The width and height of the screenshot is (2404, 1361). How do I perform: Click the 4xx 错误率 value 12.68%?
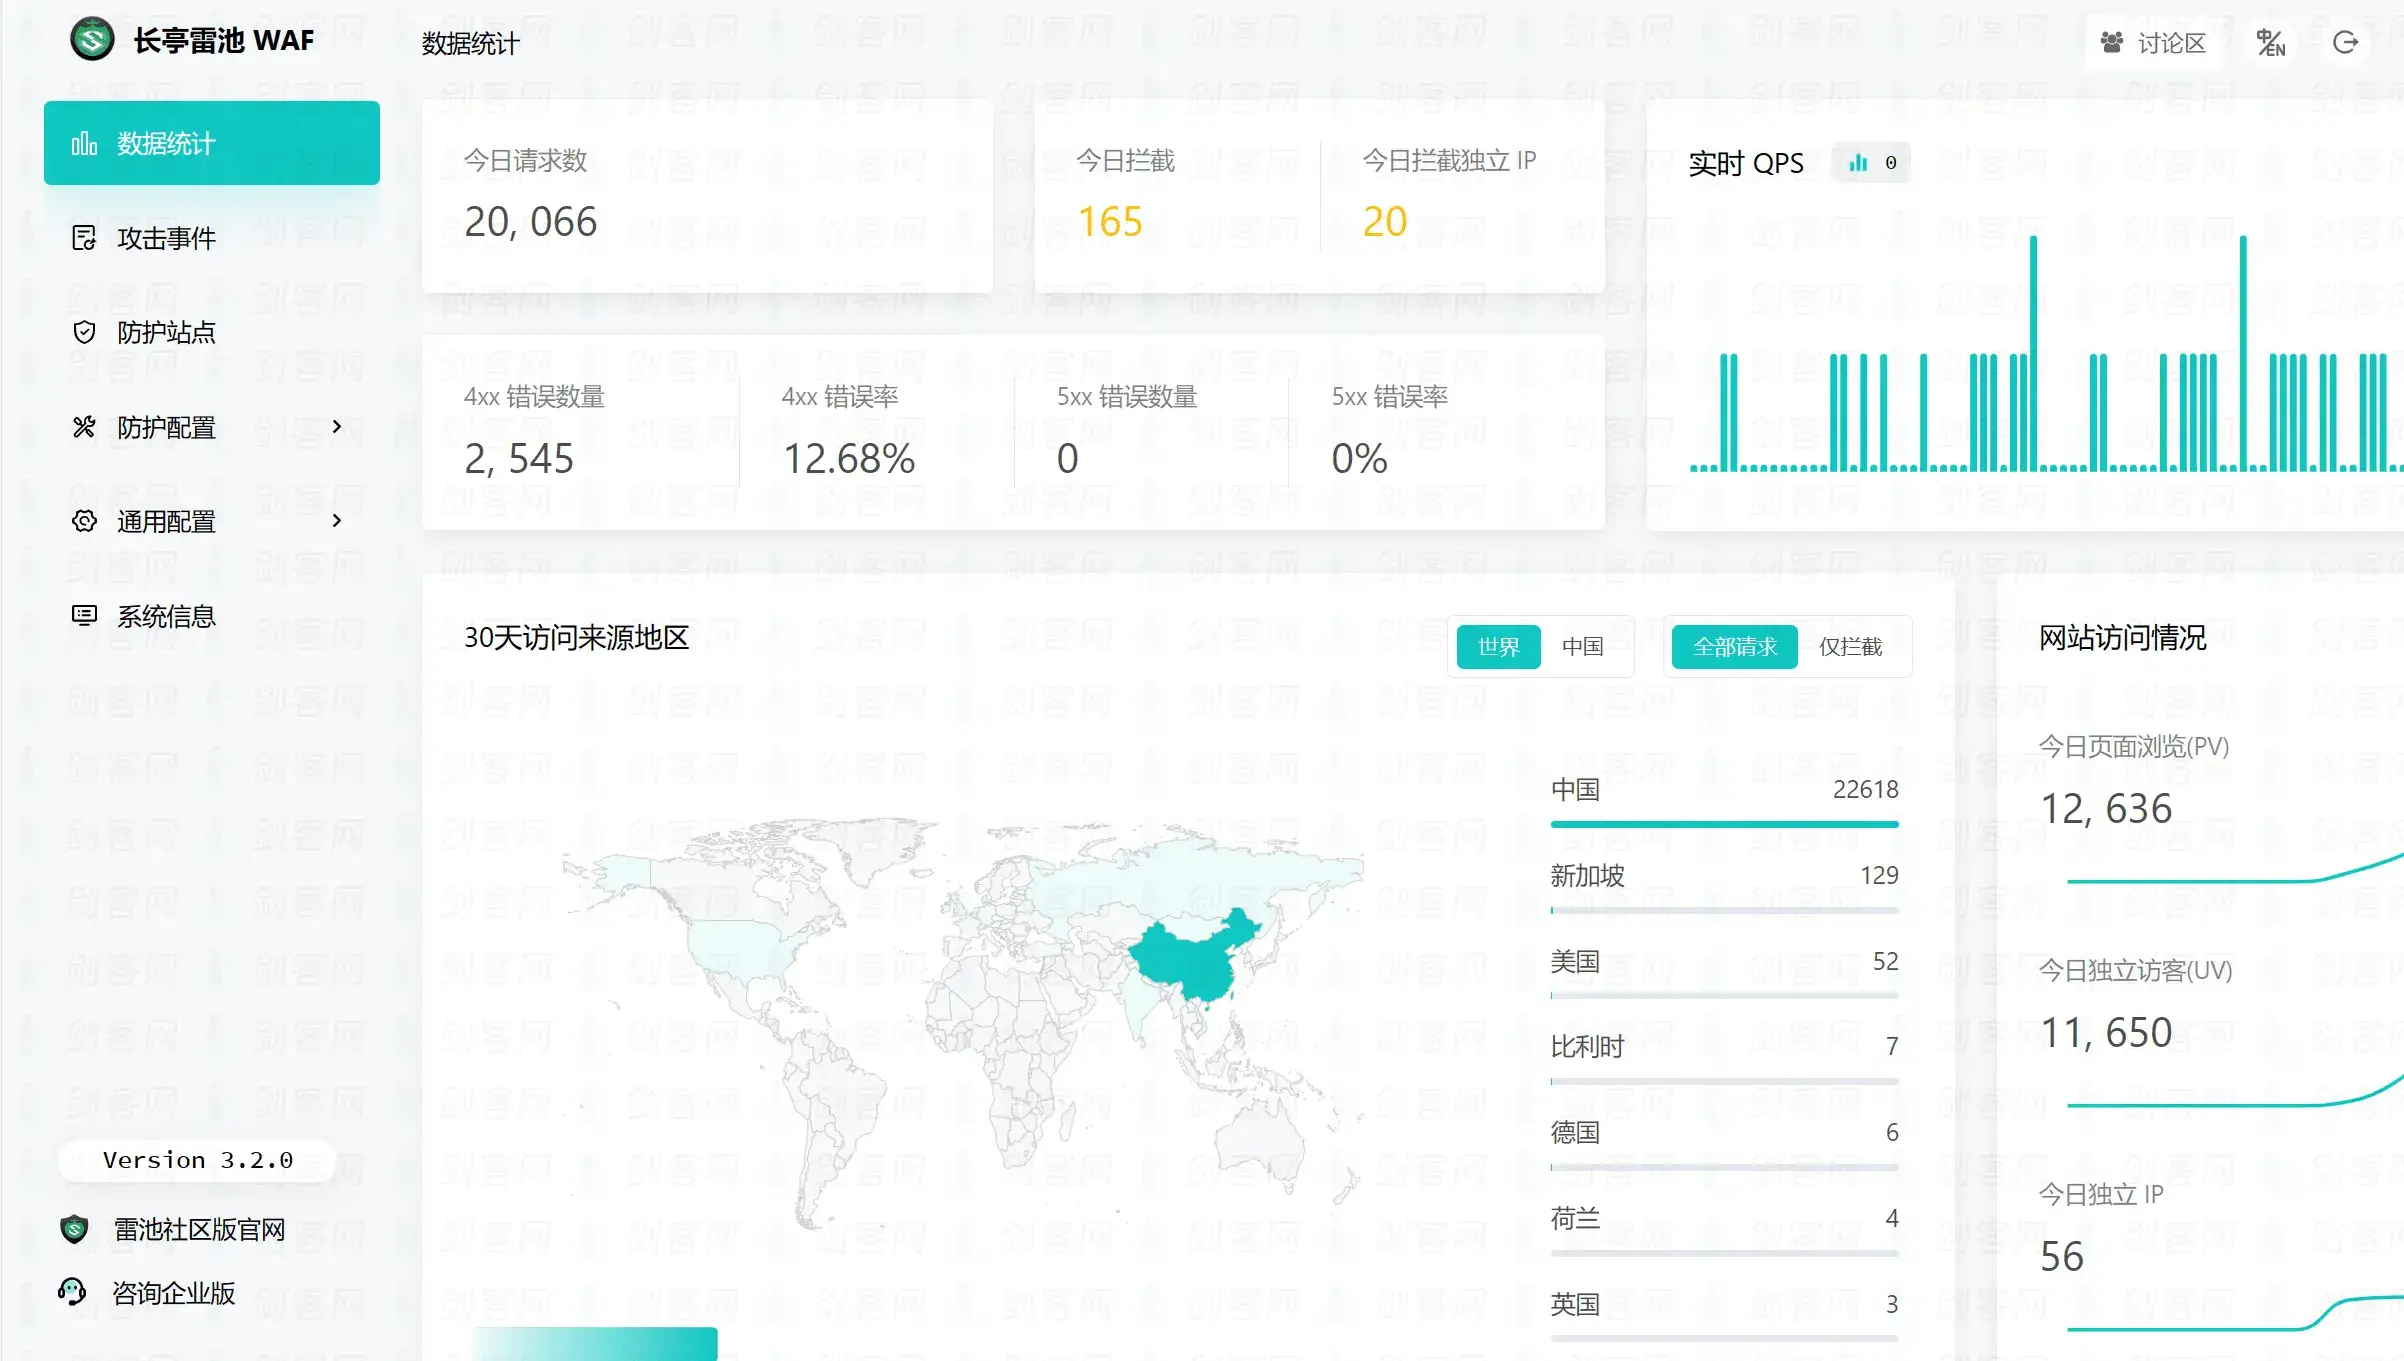tap(849, 459)
